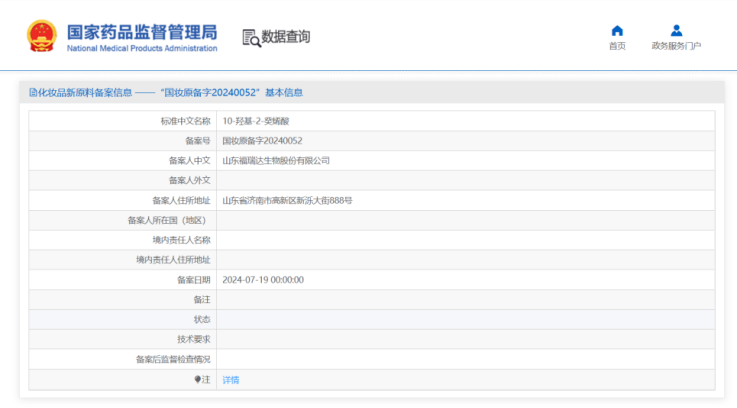Click the 山东福瑞达生物股份有限公司 company value
737x408 pixels.
275,161
